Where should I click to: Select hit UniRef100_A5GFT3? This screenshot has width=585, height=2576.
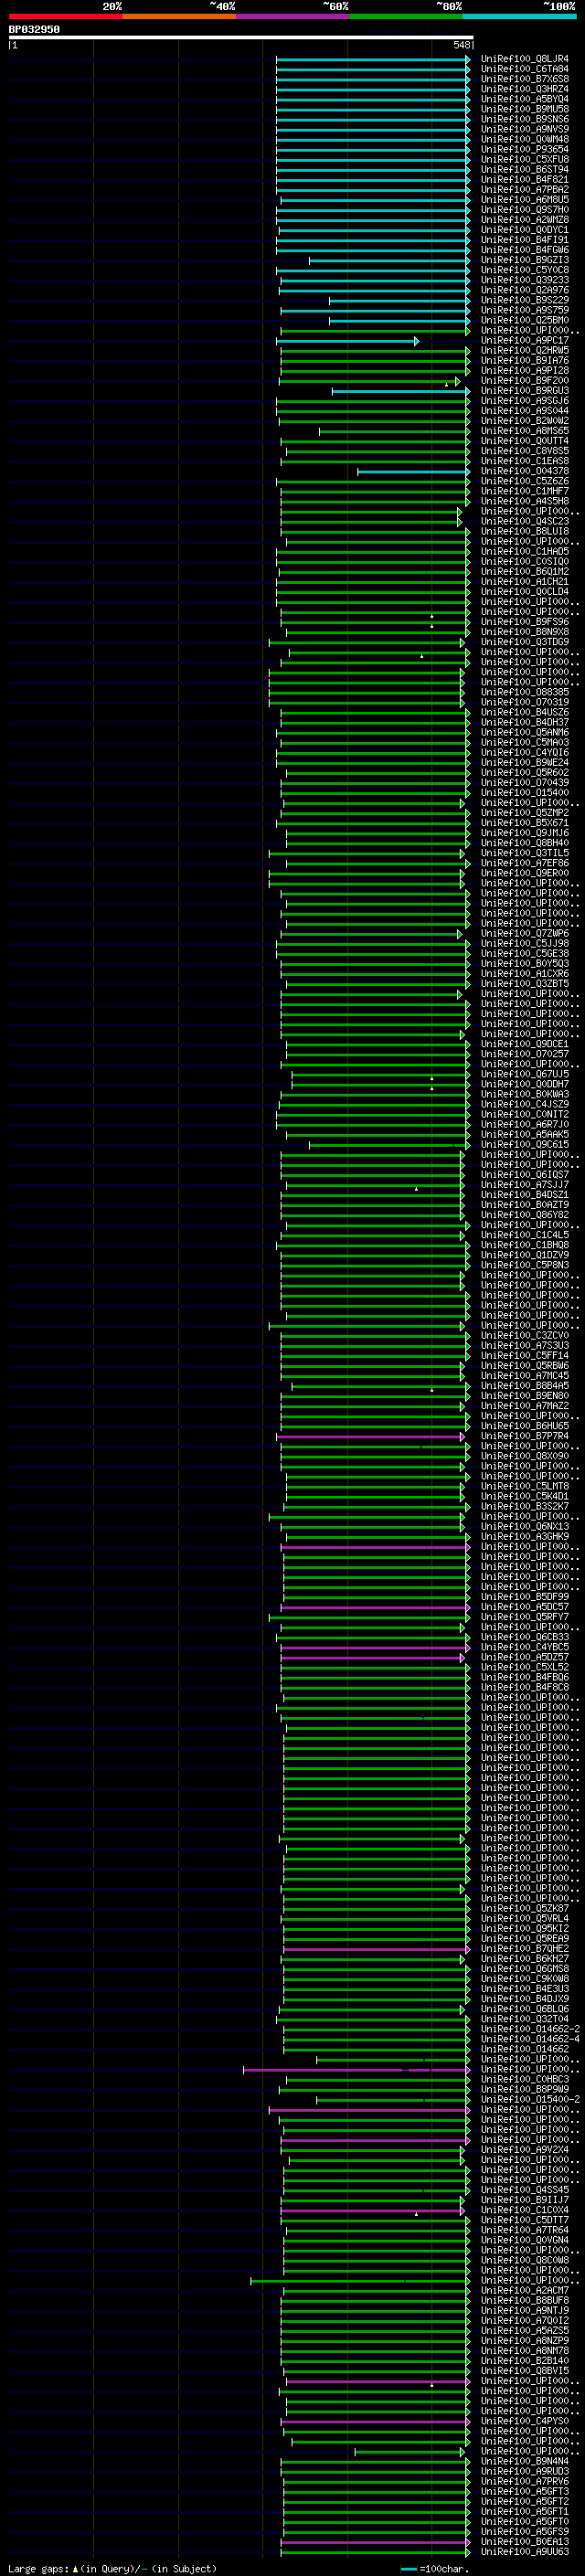click(x=524, y=2491)
